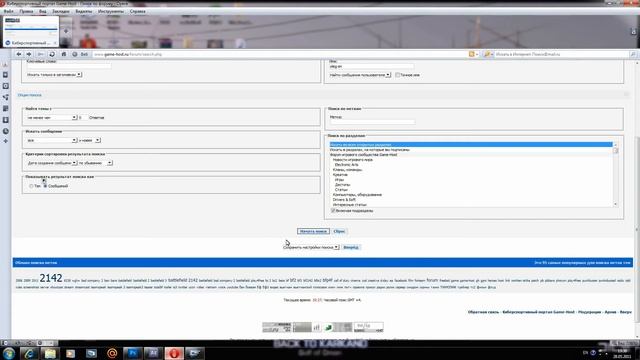
Task: Open the History clock panel in sidebar
Action: (5, 131)
